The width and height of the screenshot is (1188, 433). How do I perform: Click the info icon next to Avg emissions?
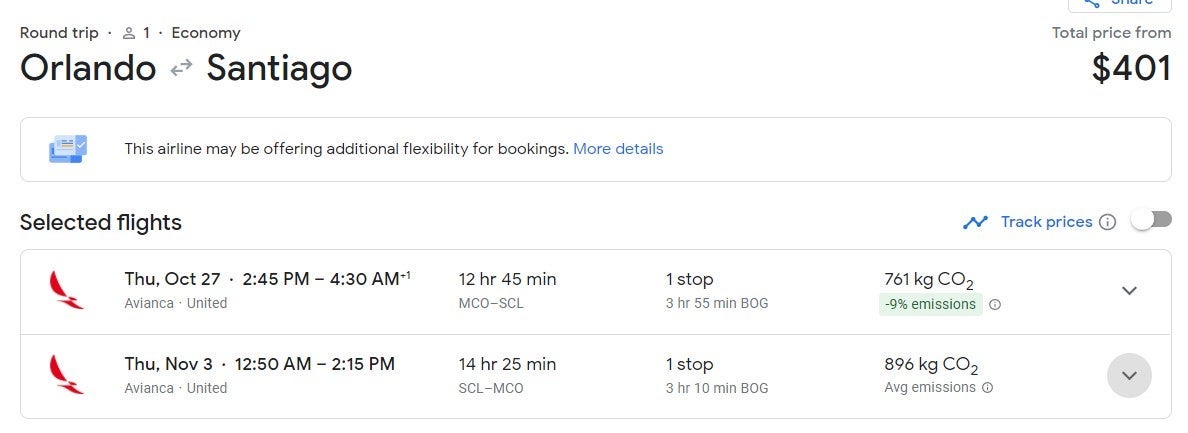point(988,388)
